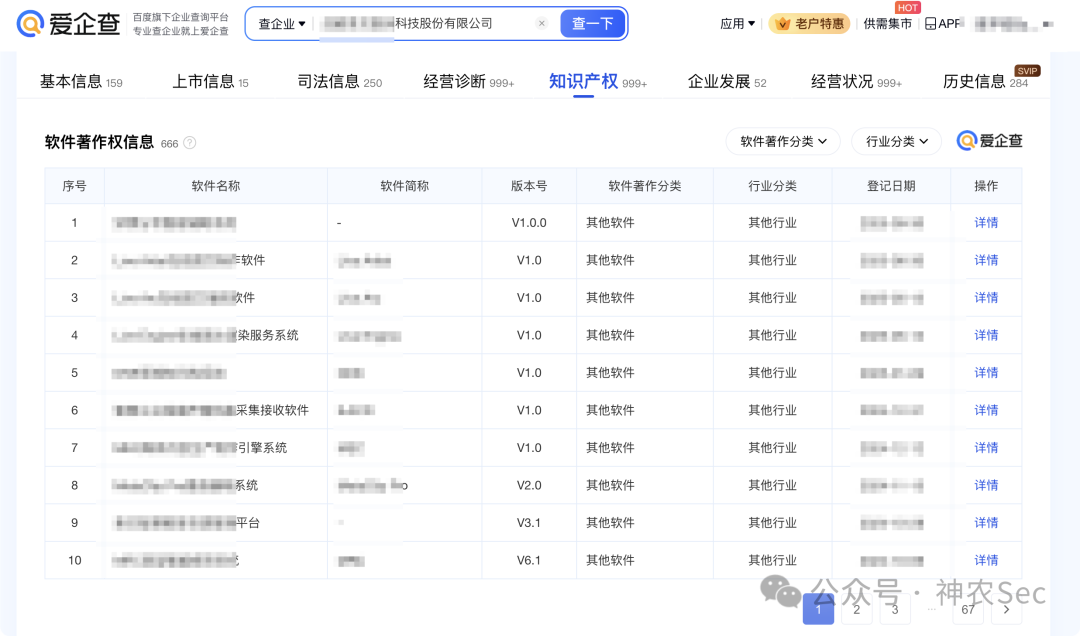This screenshot has height=636, width=1080.
Task: Open the 企业发展 tab
Action: click(718, 81)
